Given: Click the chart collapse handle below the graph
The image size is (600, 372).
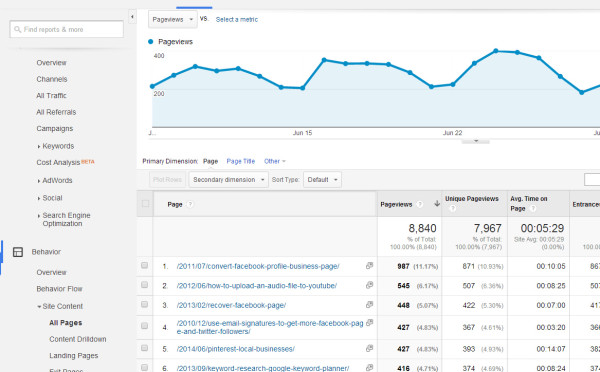Looking at the screenshot, I should click(x=476, y=141).
